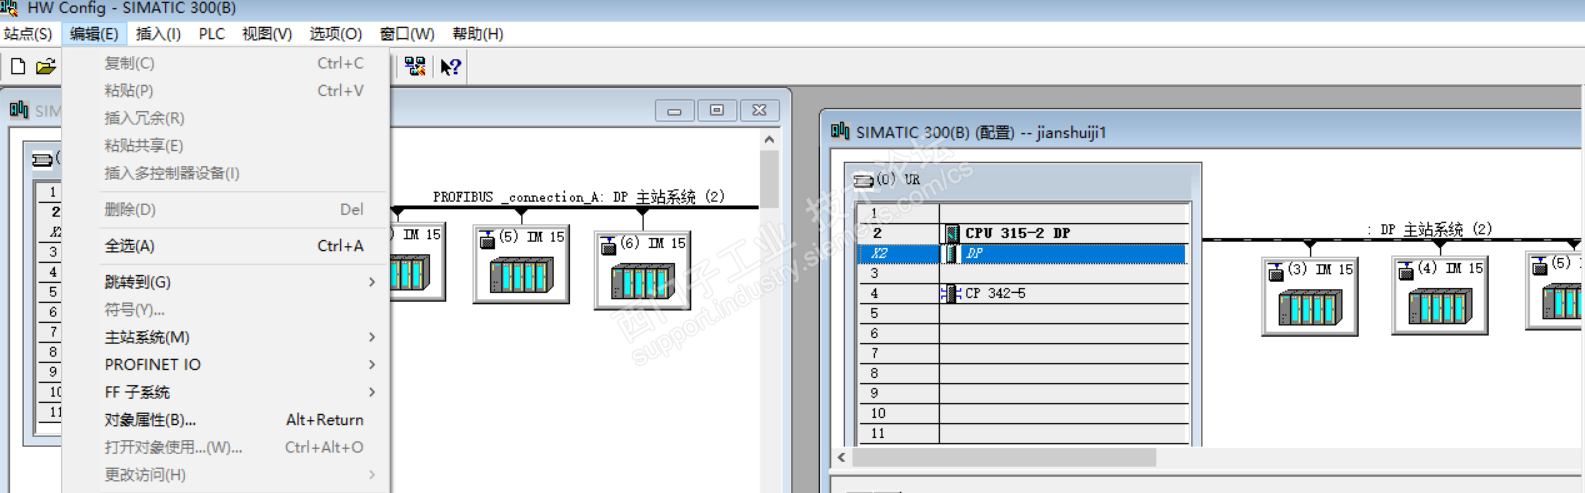Click the left window vertical scrollbar up arrow
Viewport: 1585px width, 493px height.
tap(769, 140)
